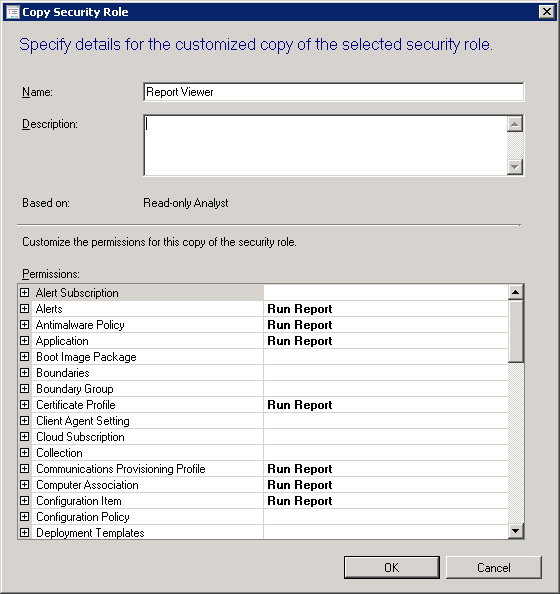
Task: Expand the Application permissions node
Action: click(25, 341)
